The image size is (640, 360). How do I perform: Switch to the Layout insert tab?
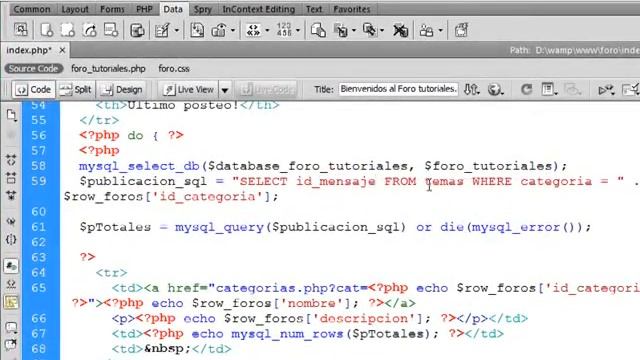click(75, 9)
